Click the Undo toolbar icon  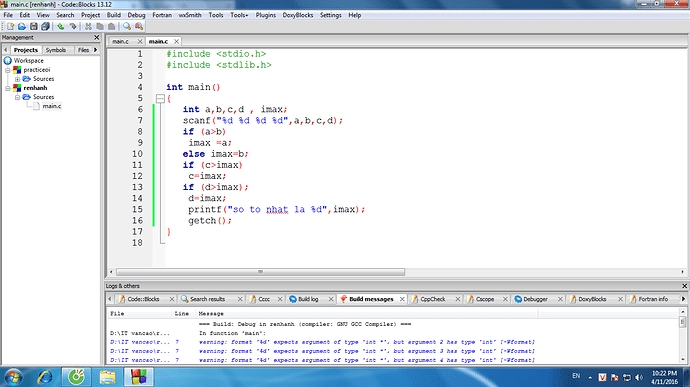pos(61,26)
